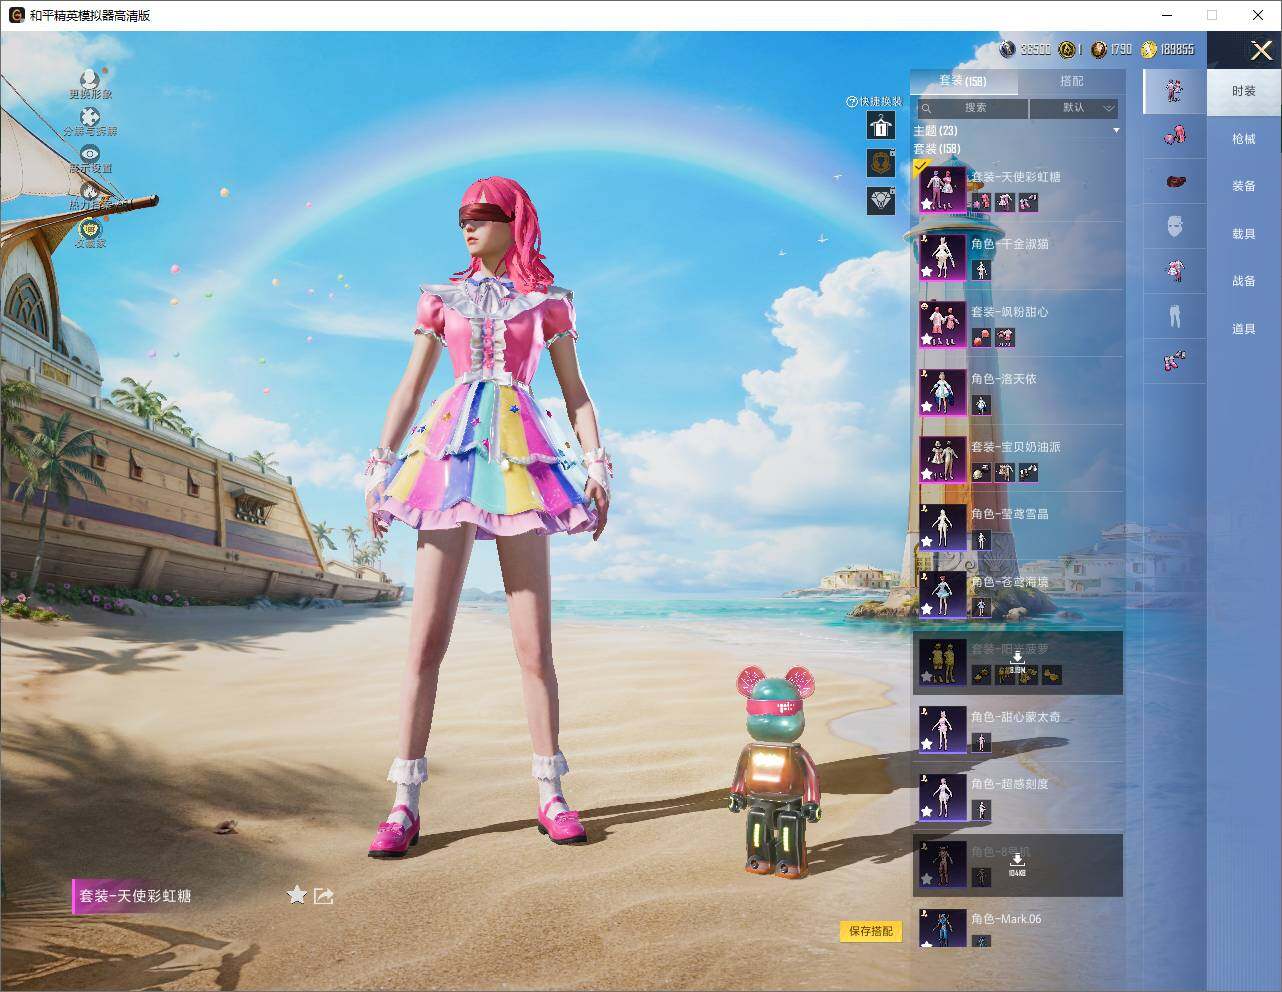Select the shoes category icon
This screenshot has width=1282, height=992.
tap(1174, 360)
